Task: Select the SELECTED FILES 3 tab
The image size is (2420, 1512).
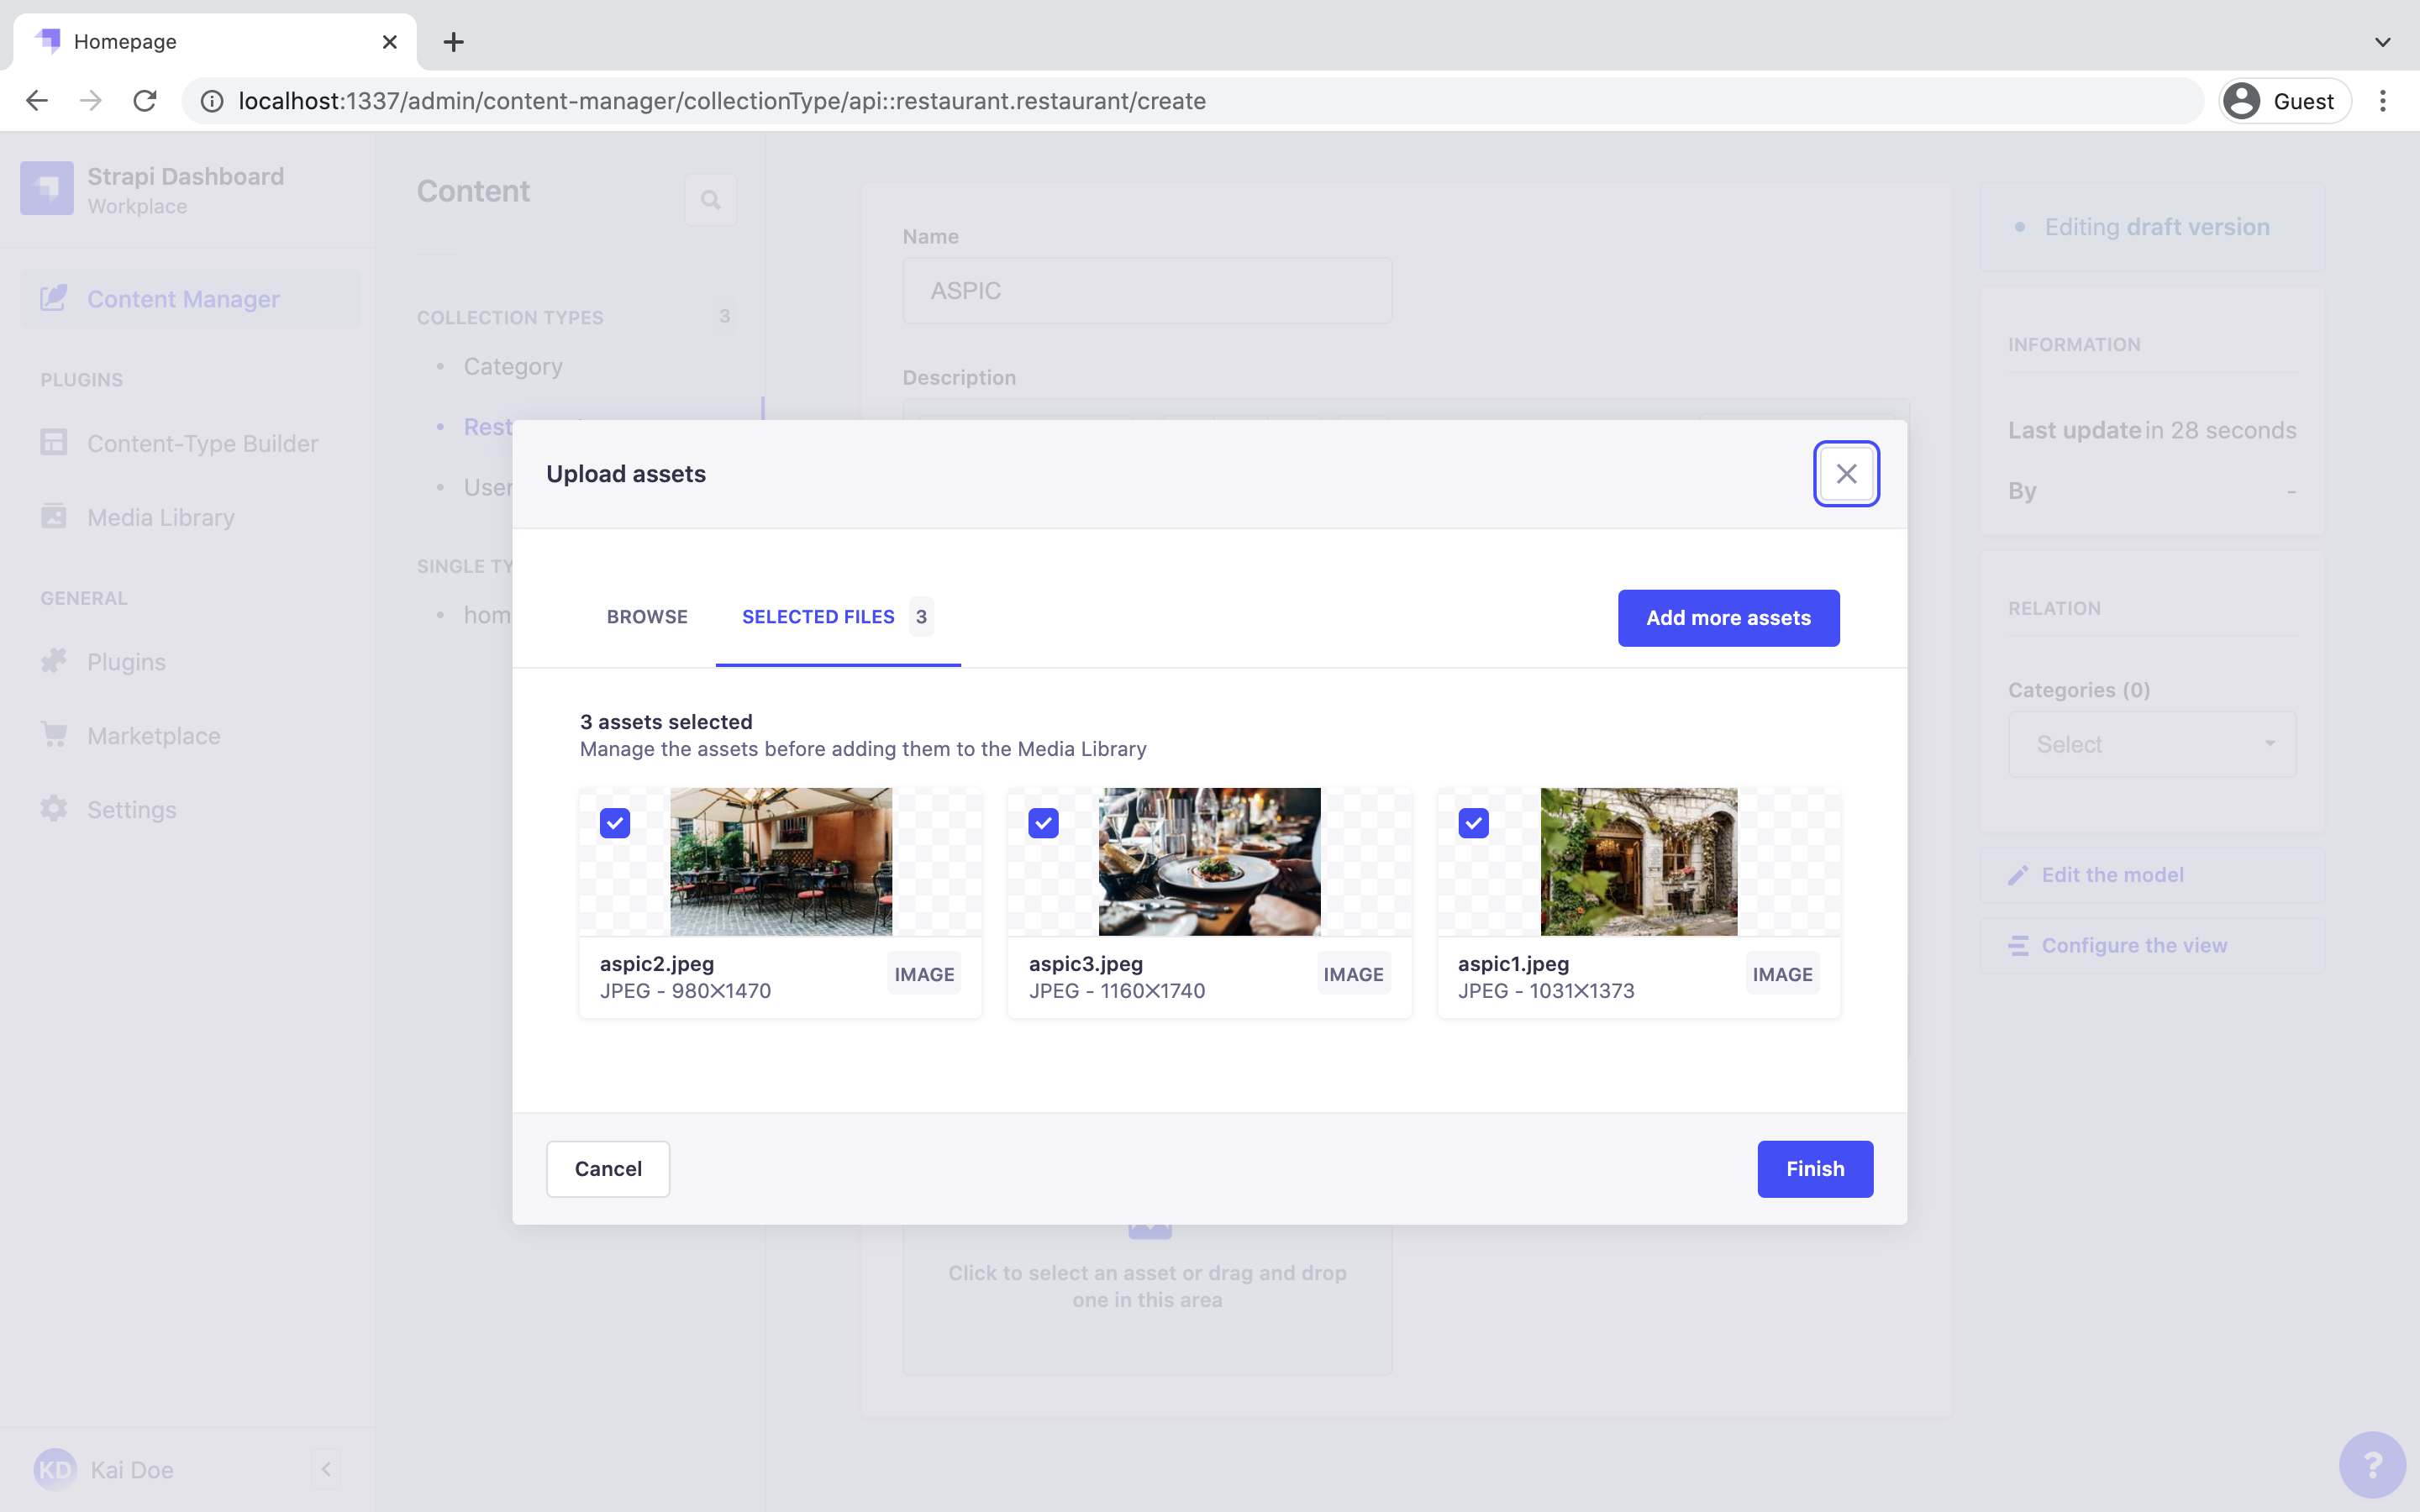Action: click(x=834, y=615)
